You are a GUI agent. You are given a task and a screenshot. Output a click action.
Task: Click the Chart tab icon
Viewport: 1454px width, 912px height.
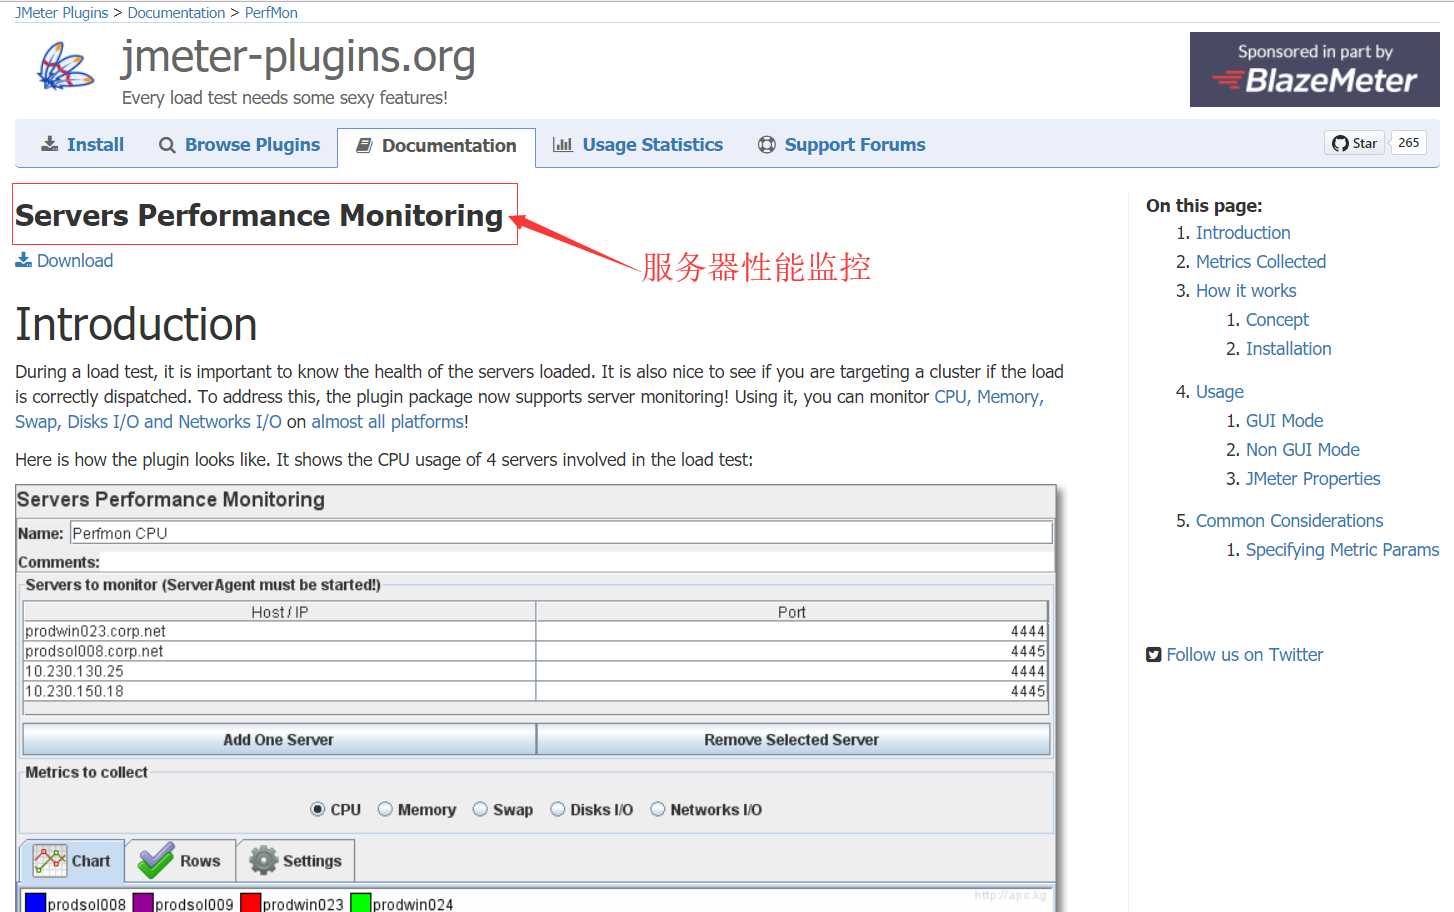click(50, 860)
